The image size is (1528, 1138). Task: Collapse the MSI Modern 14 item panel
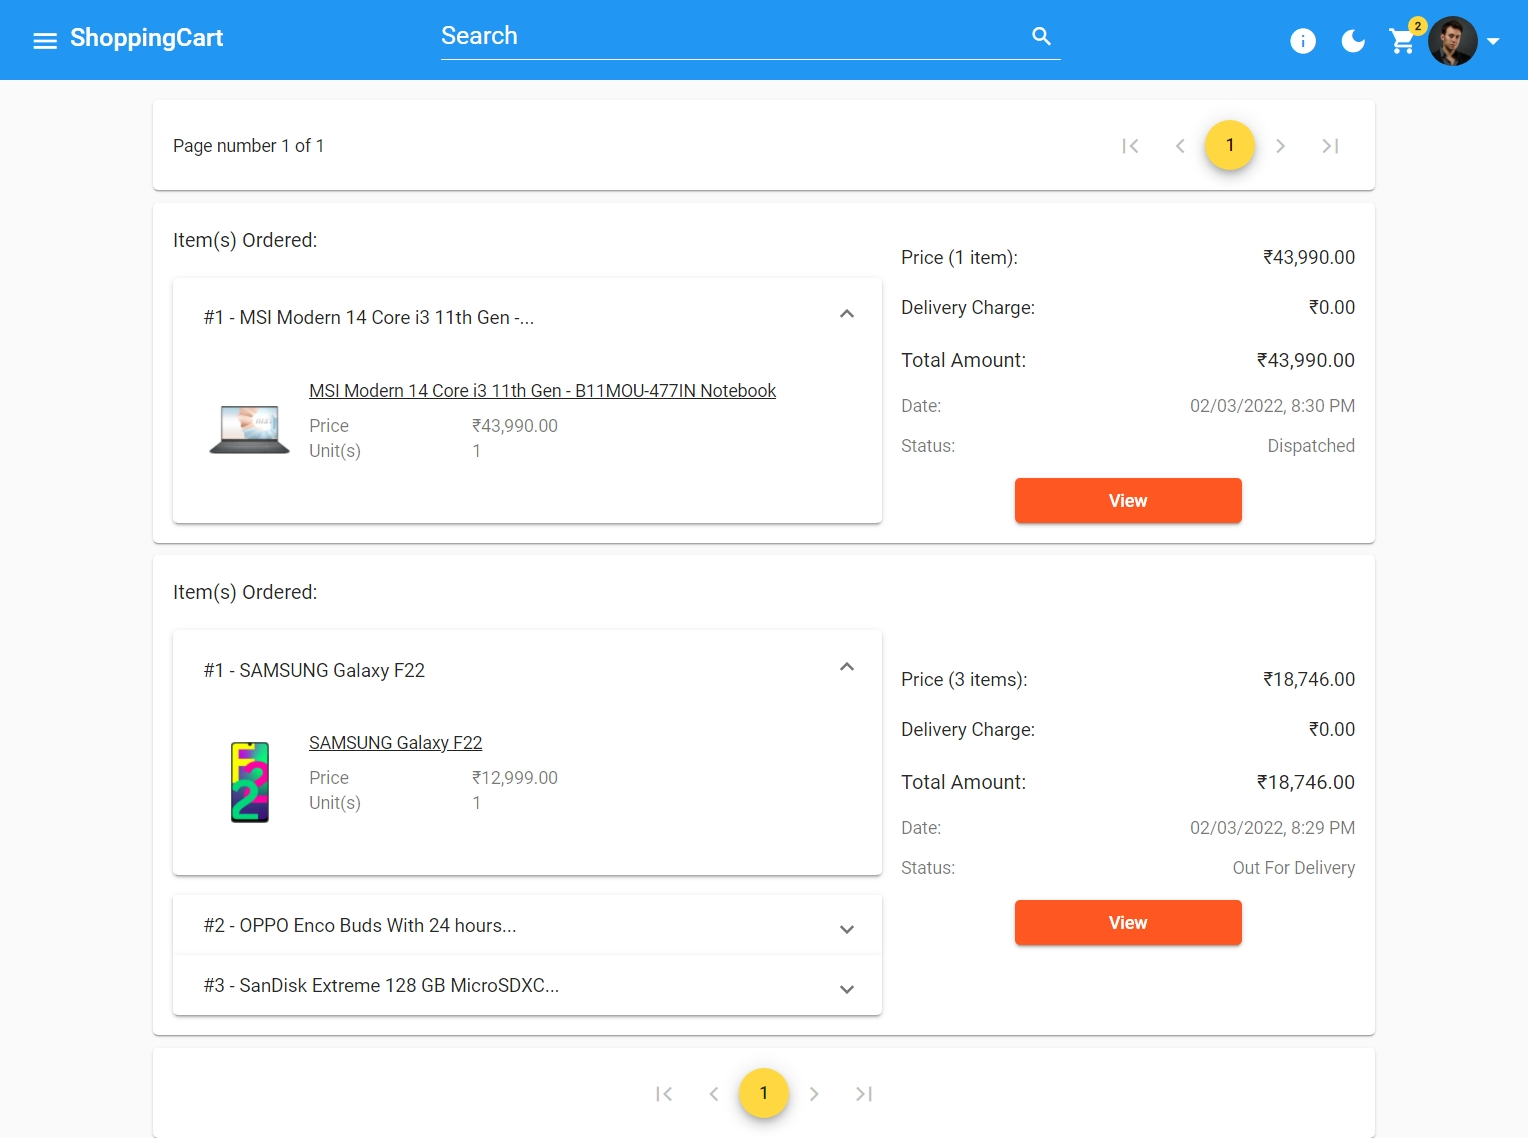(x=527, y=316)
